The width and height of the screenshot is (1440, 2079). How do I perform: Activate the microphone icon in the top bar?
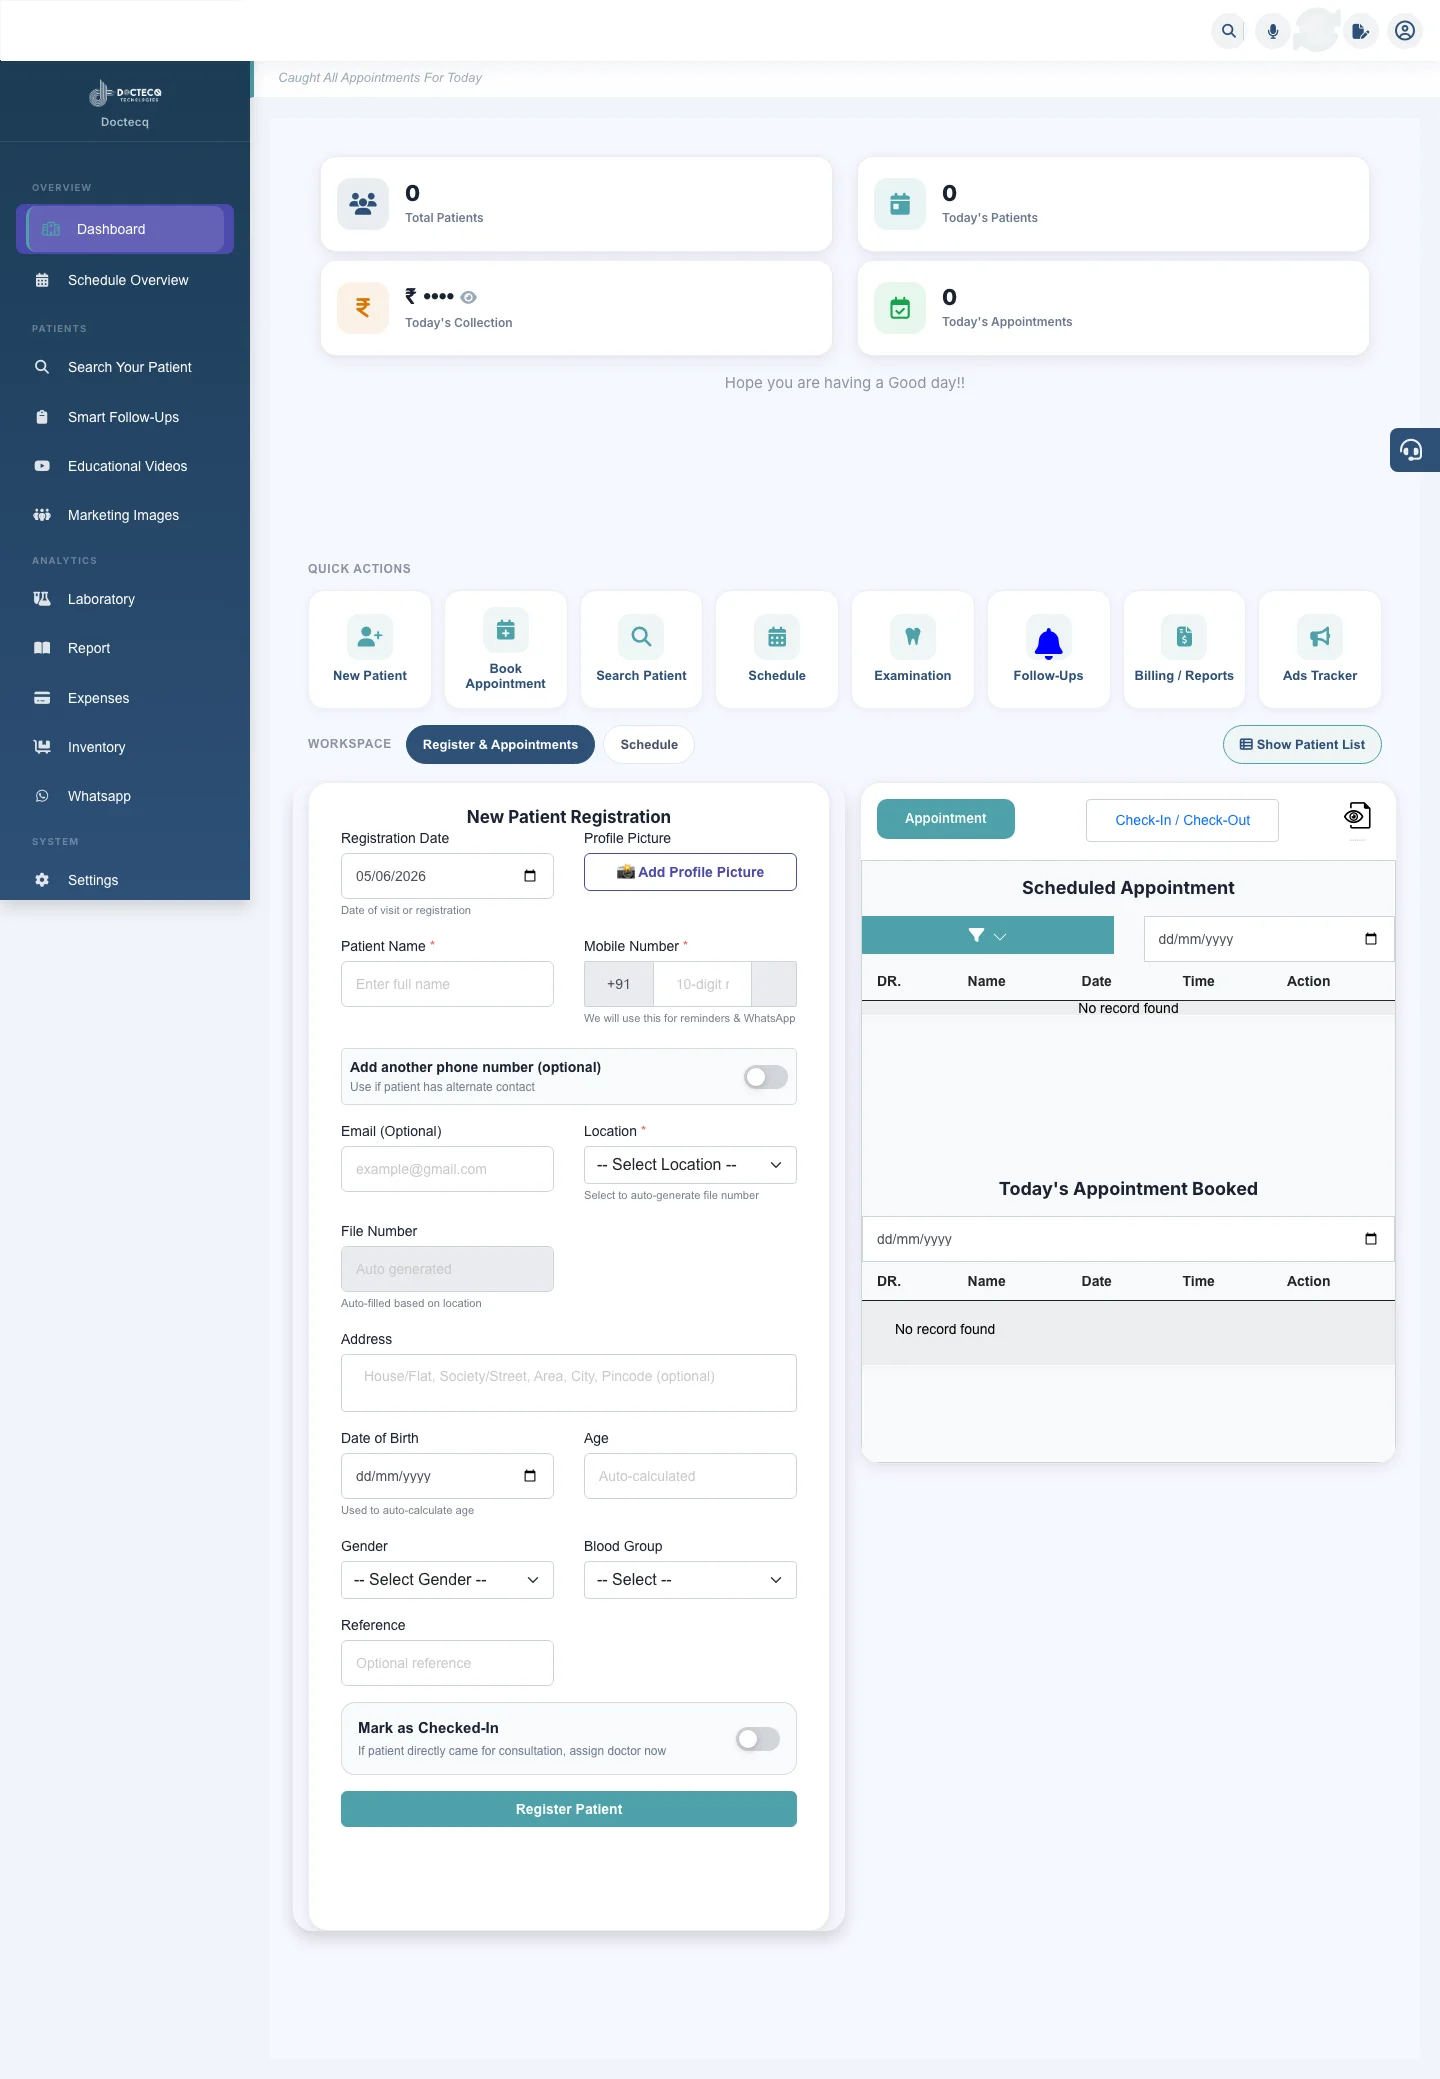1273,31
